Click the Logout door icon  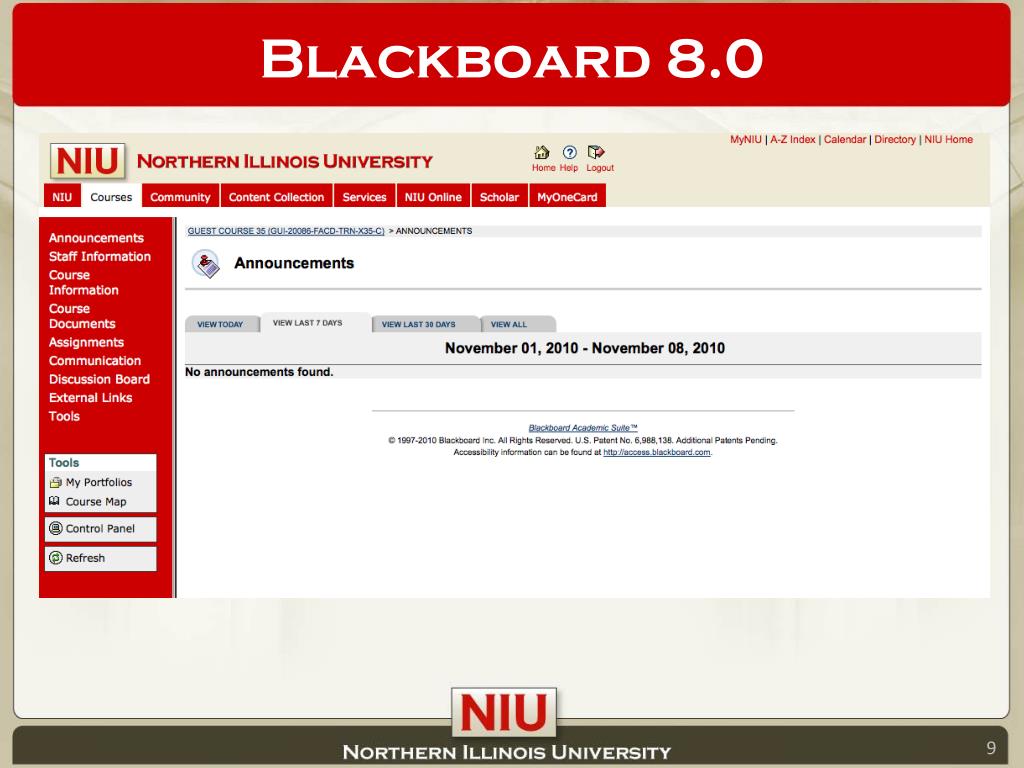click(596, 152)
